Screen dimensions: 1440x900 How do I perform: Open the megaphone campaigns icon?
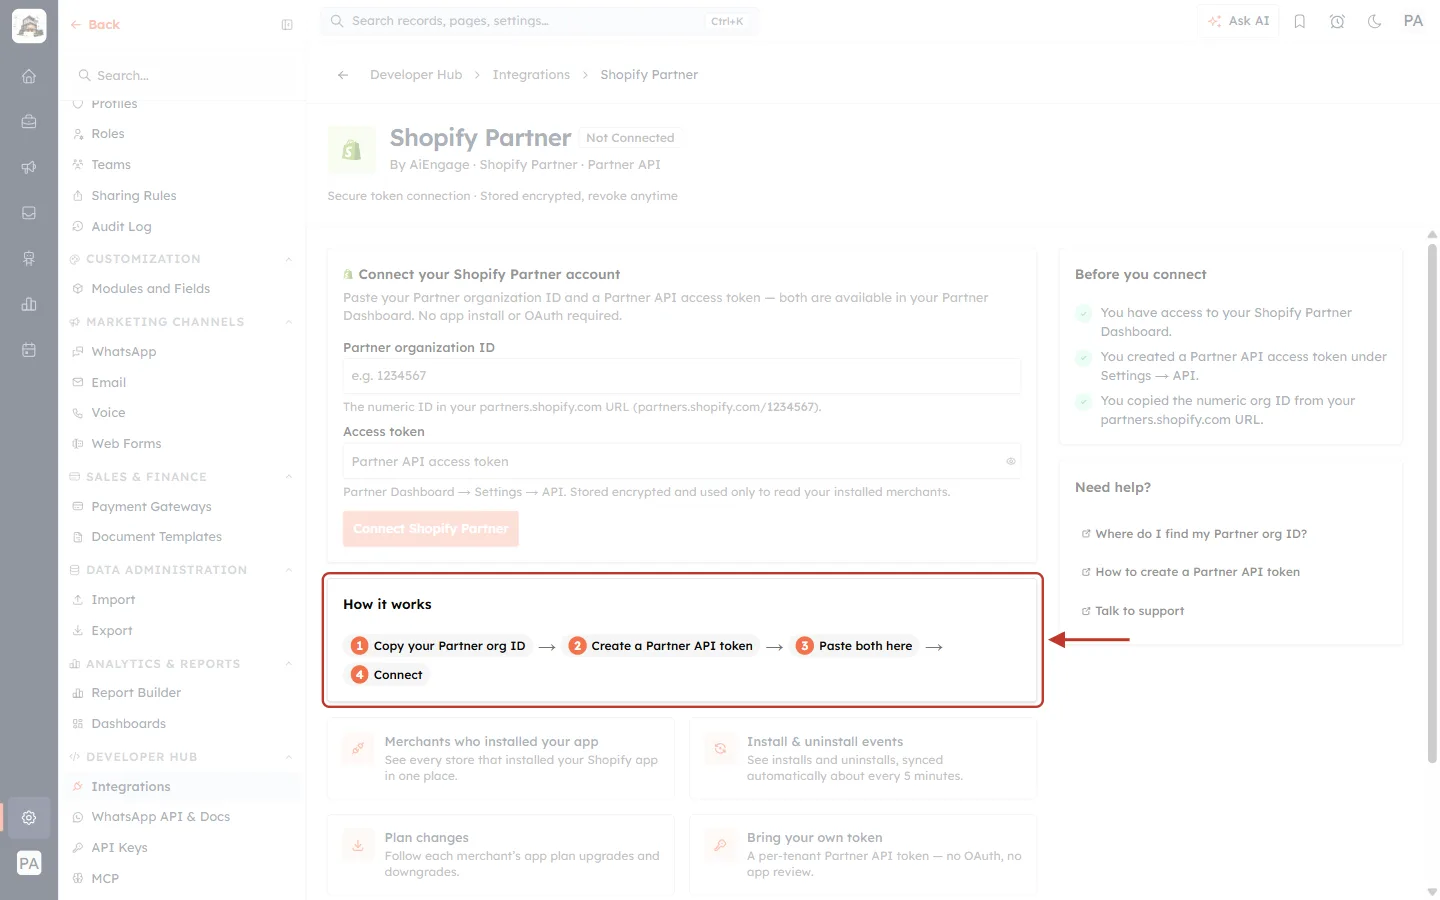coord(29,167)
